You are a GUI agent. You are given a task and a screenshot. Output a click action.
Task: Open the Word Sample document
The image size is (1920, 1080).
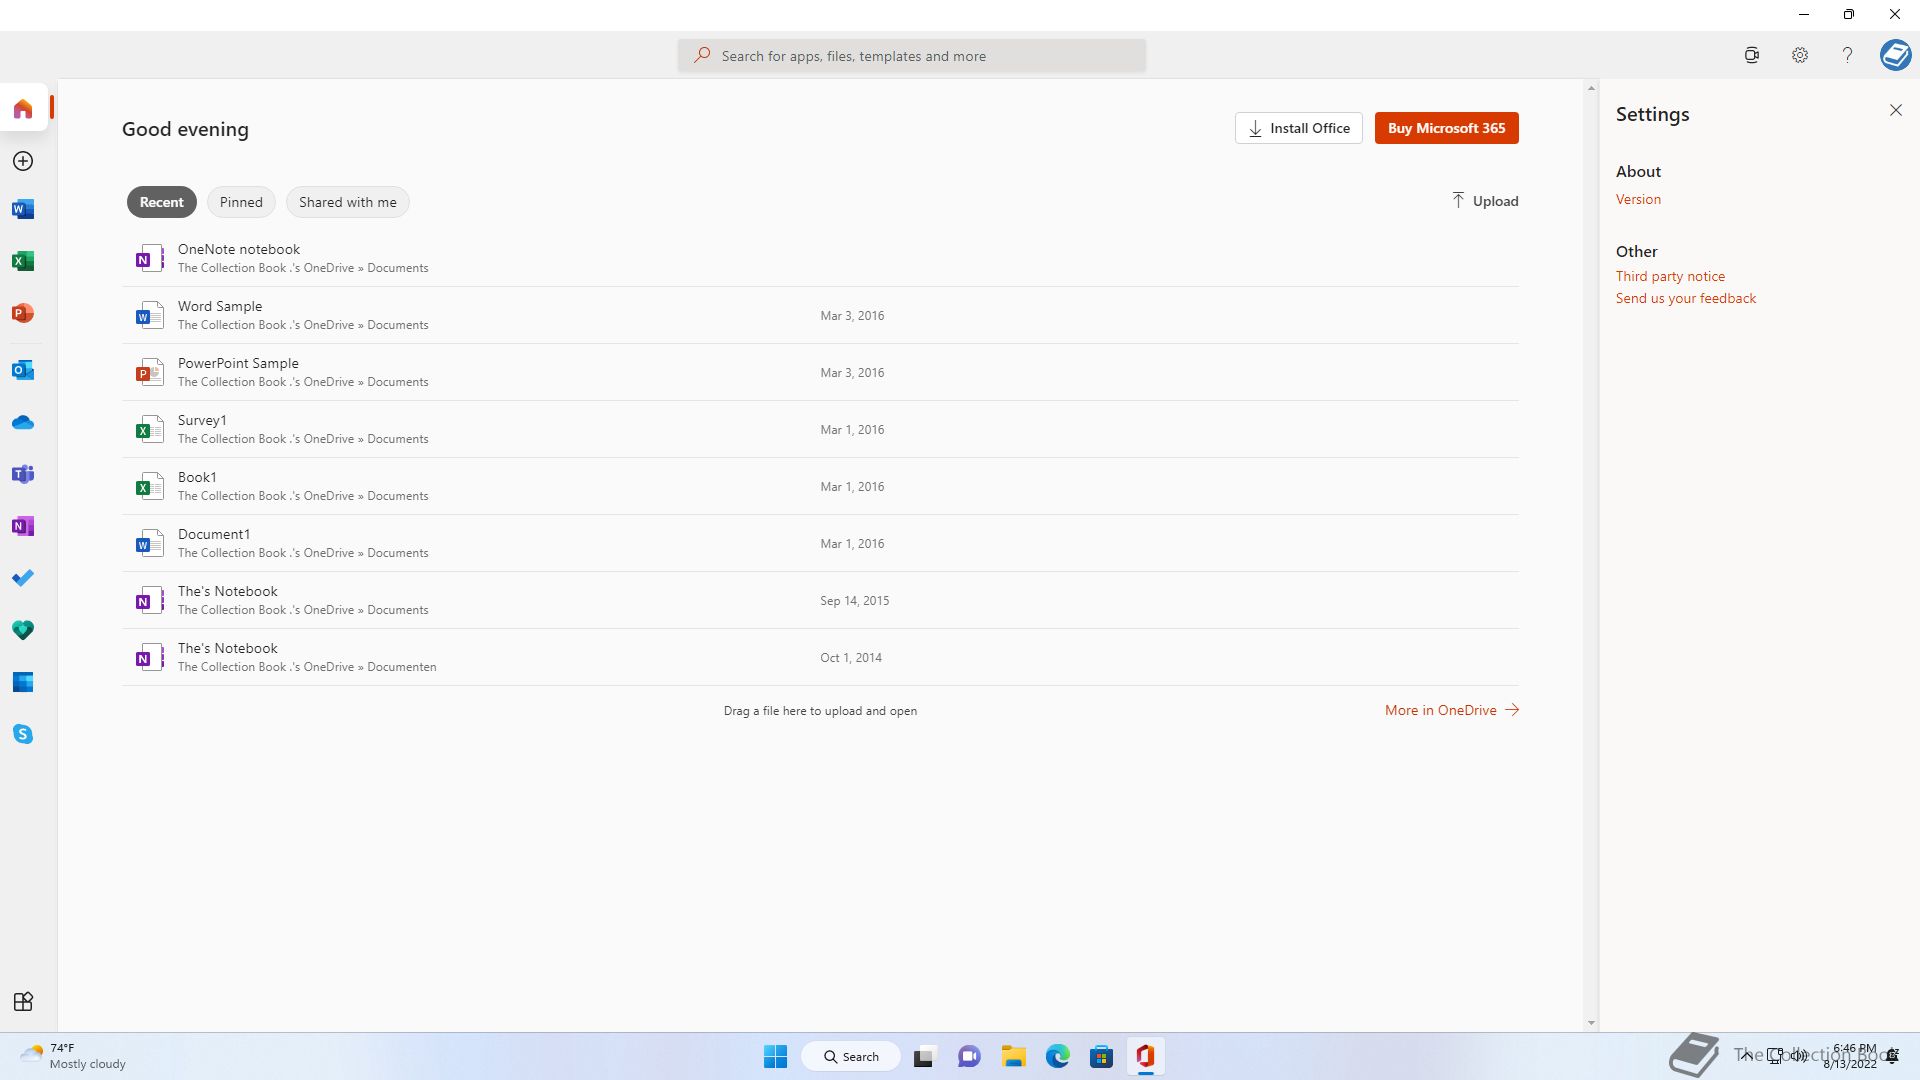pyautogui.click(x=220, y=306)
